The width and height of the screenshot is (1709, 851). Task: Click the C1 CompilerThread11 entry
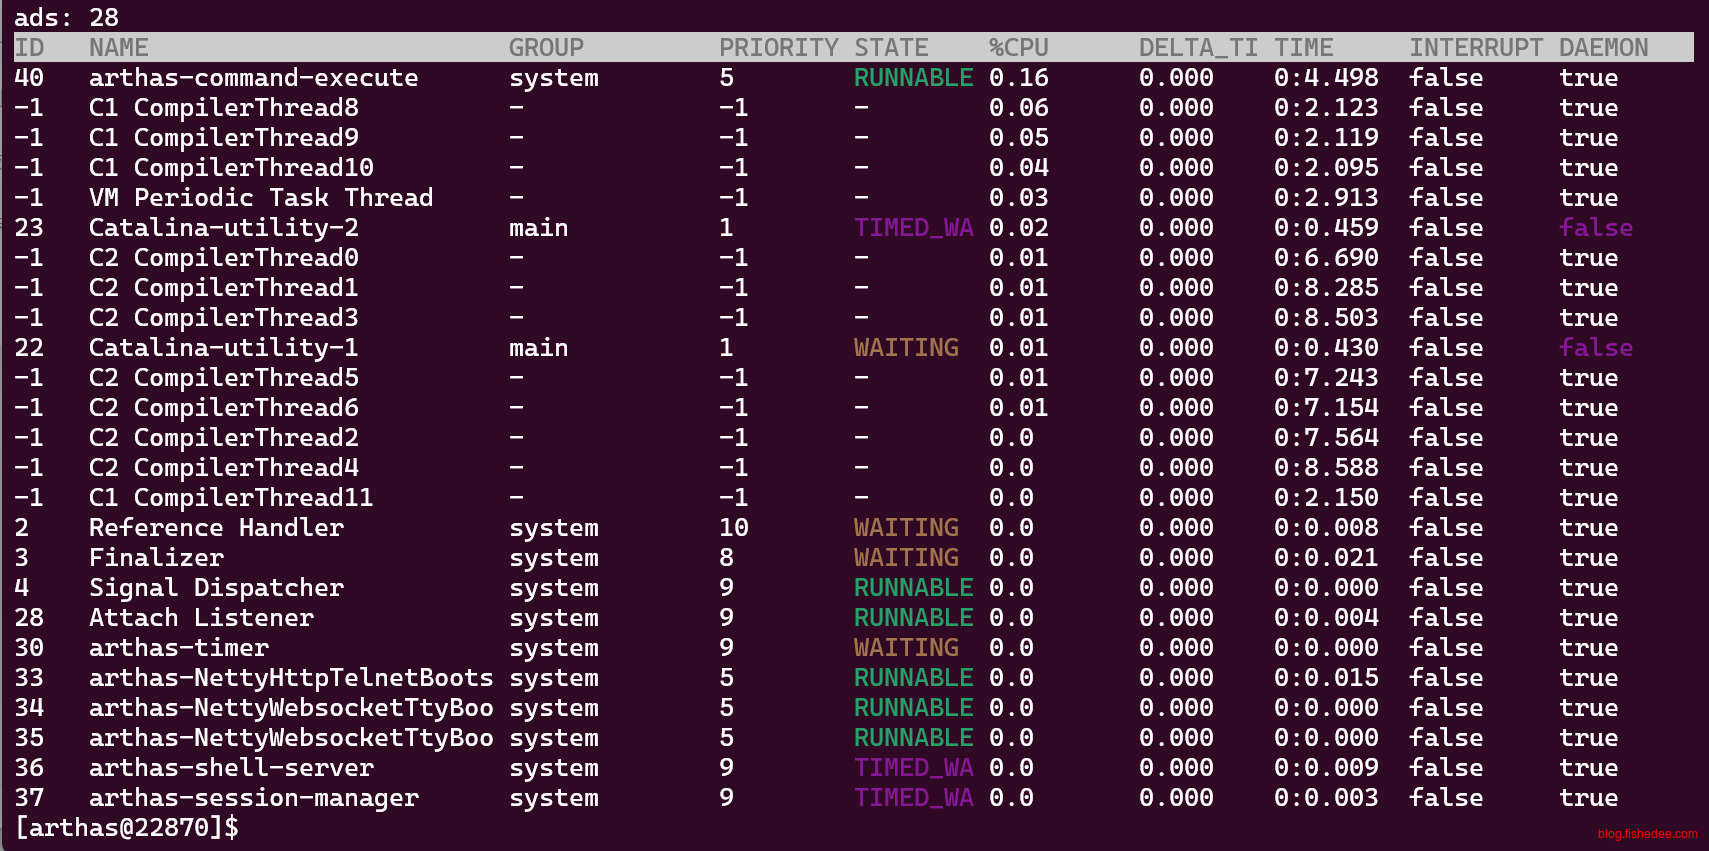pyautogui.click(x=231, y=498)
